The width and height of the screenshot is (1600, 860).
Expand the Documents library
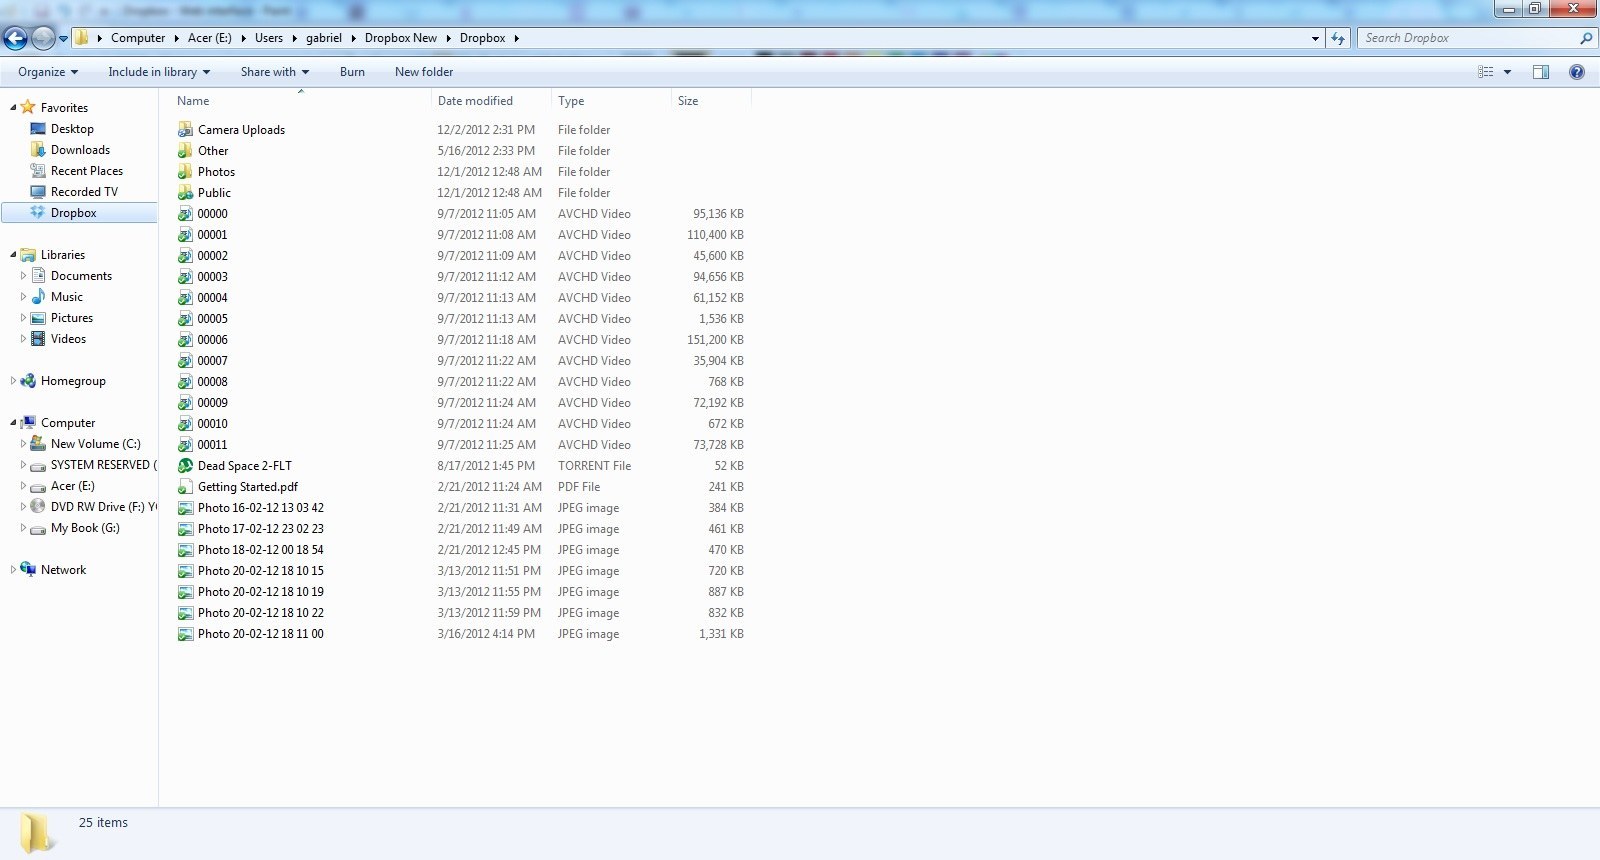click(x=23, y=276)
